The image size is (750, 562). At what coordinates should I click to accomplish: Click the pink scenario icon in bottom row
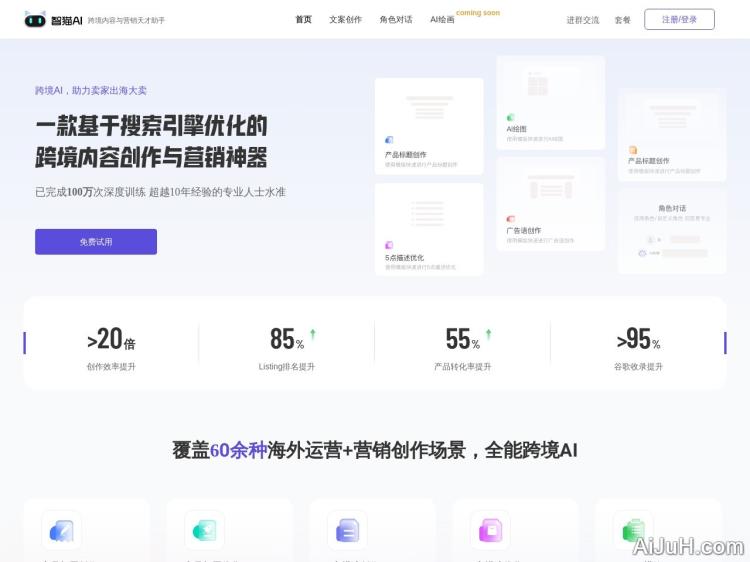(490, 530)
